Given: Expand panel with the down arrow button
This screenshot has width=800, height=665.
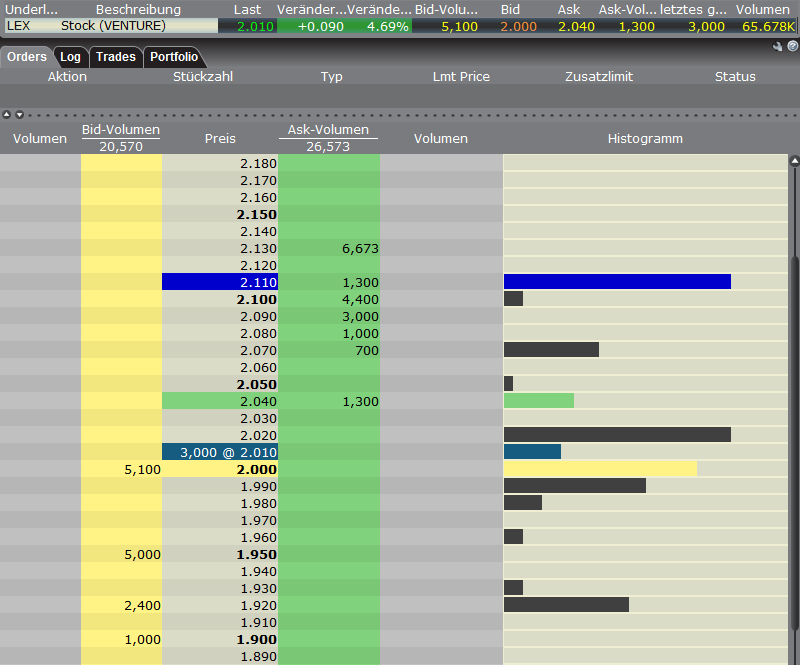Looking at the screenshot, I should coord(18,115).
